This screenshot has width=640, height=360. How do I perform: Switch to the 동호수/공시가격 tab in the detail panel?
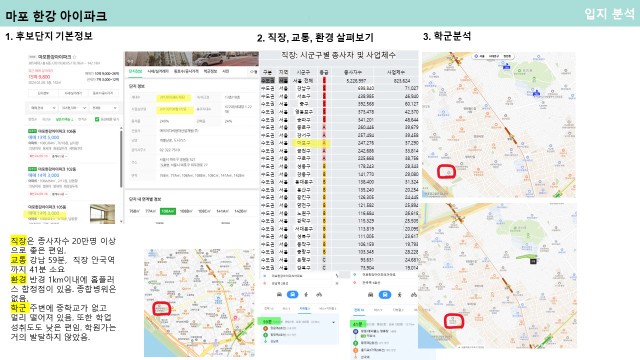[x=186, y=71]
